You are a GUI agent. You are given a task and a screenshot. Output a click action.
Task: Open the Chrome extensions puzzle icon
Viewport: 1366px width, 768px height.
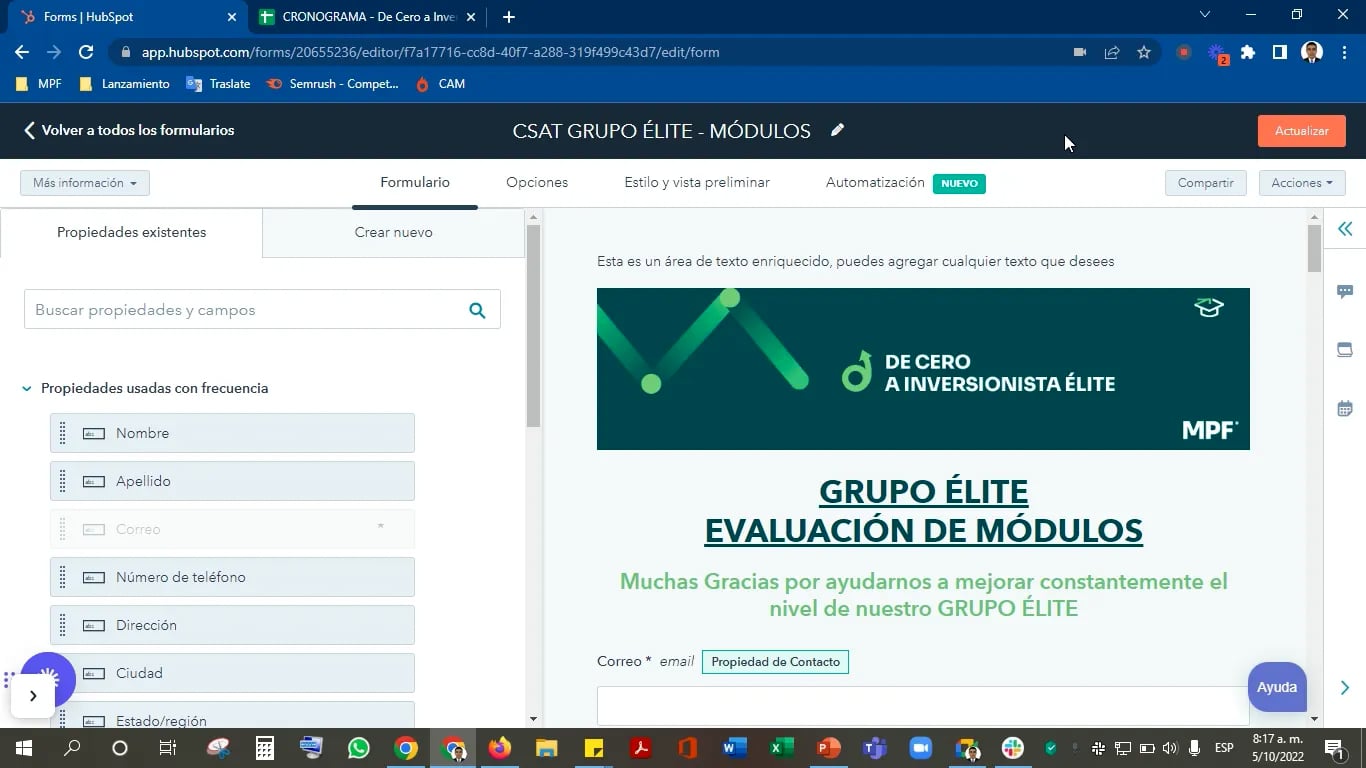click(x=1248, y=52)
